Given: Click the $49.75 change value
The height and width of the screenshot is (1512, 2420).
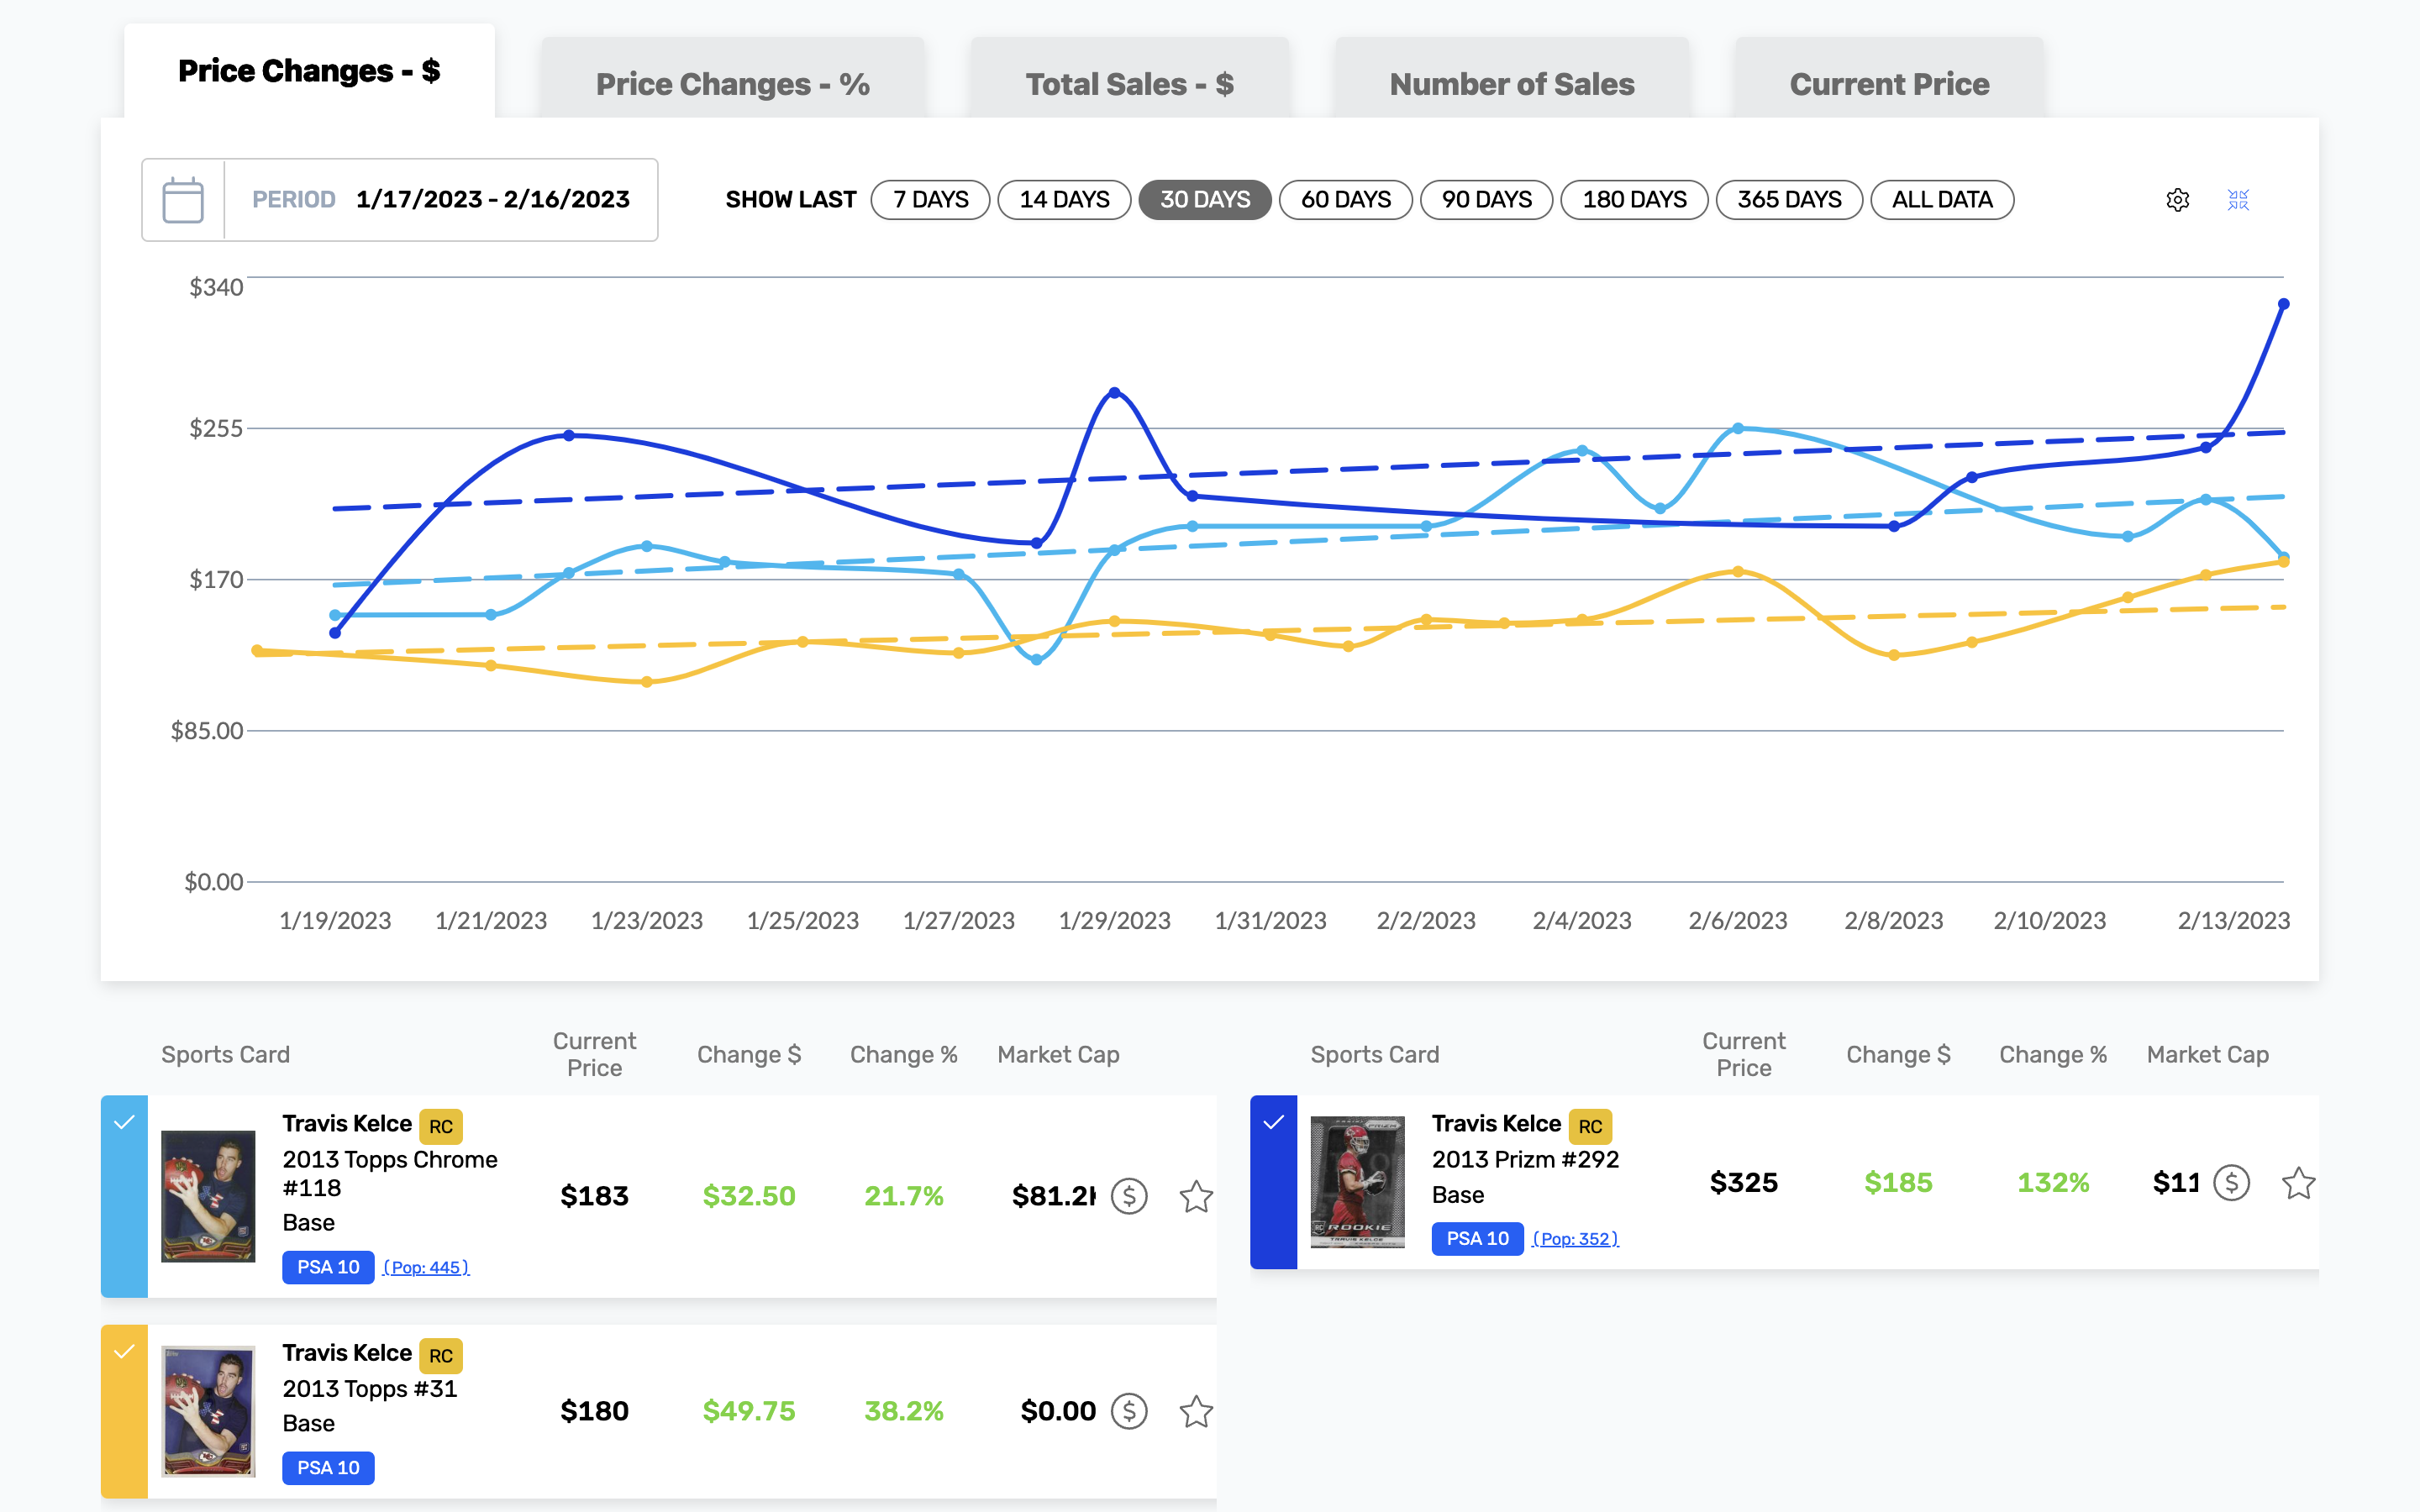Looking at the screenshot, I should coord(749,1411).
